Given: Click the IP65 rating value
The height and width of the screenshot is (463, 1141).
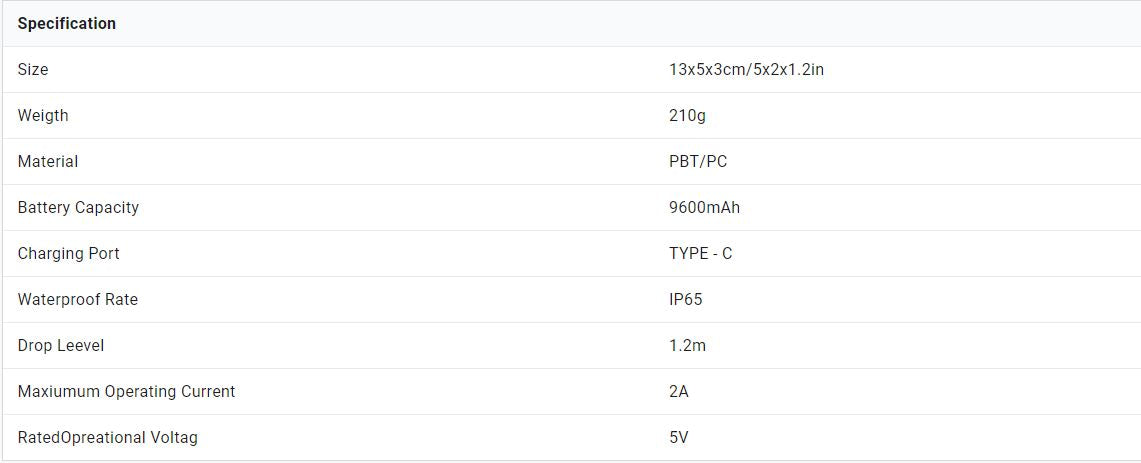Looking at the screenshot, I should pos(686,299).
